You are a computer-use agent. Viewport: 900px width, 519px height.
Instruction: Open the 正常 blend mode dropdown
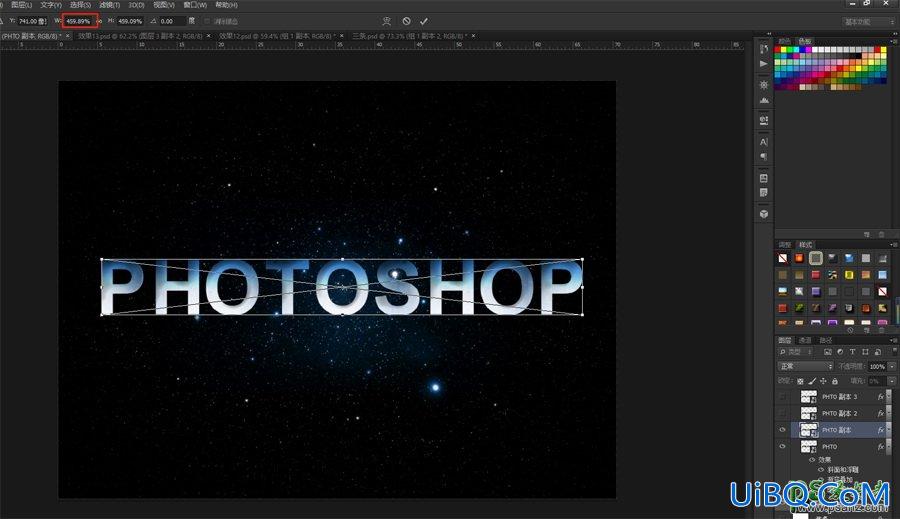805,366
